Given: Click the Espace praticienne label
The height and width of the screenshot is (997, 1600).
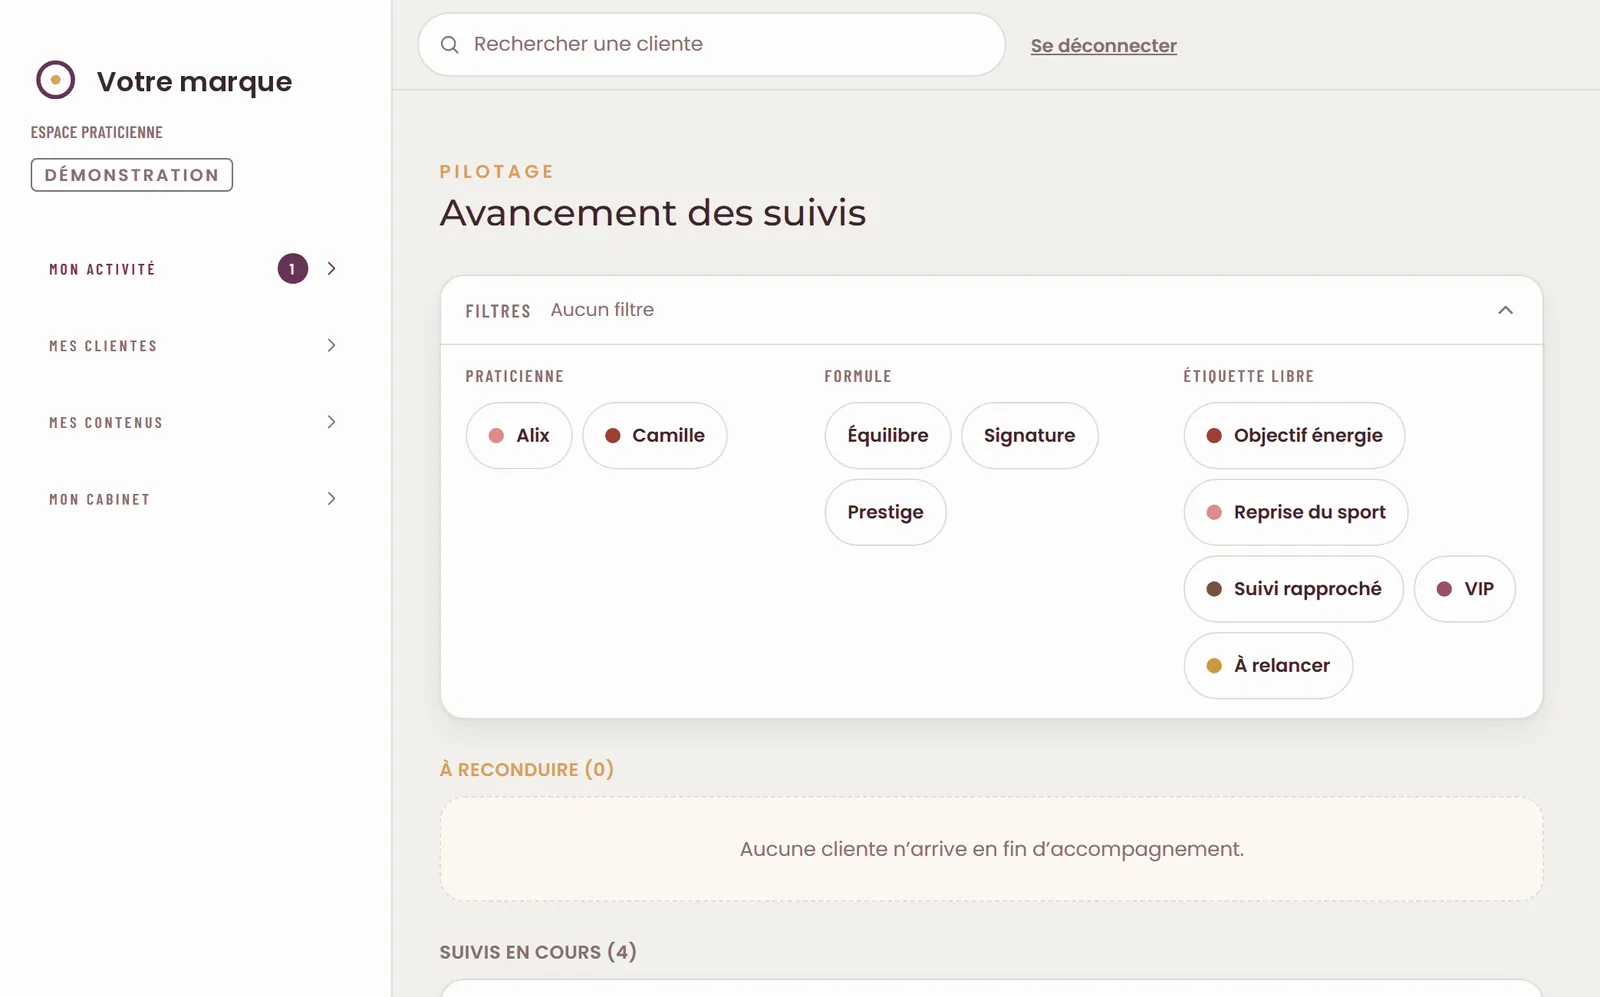Looking at the screenshot, I should (97, 132).
